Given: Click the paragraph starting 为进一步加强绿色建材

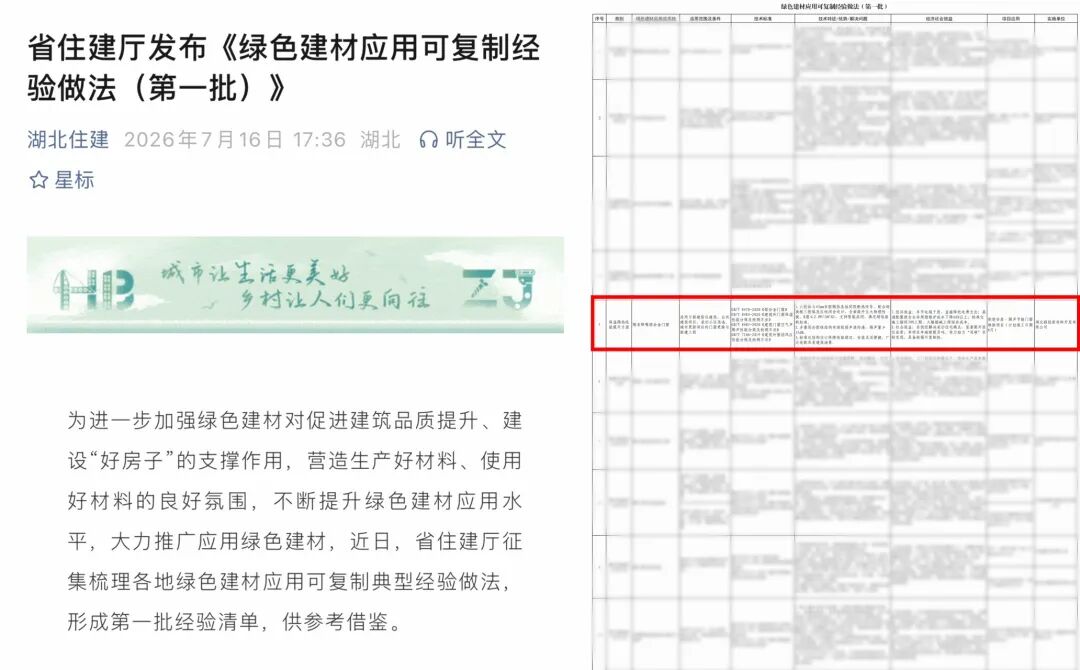Looking at the screenshot, I should 295,521.
